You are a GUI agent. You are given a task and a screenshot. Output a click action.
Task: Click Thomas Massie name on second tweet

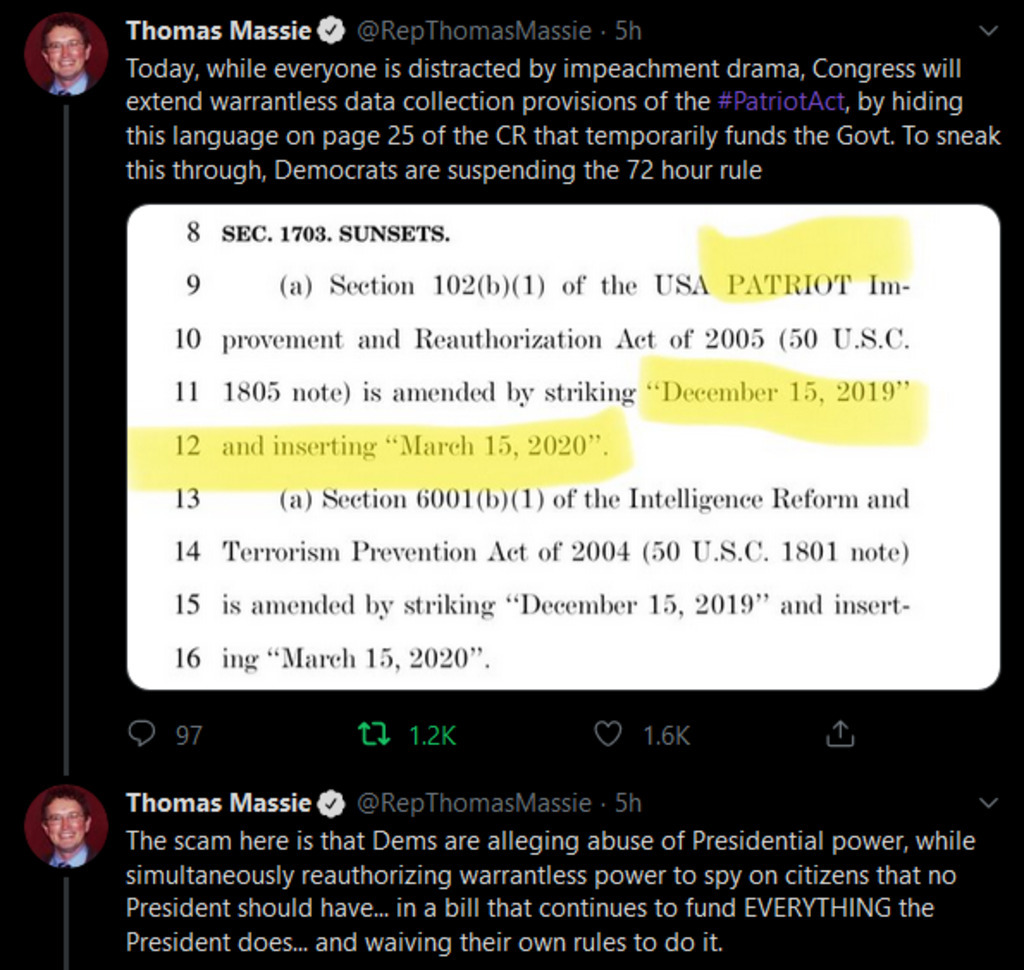[219, 803]
